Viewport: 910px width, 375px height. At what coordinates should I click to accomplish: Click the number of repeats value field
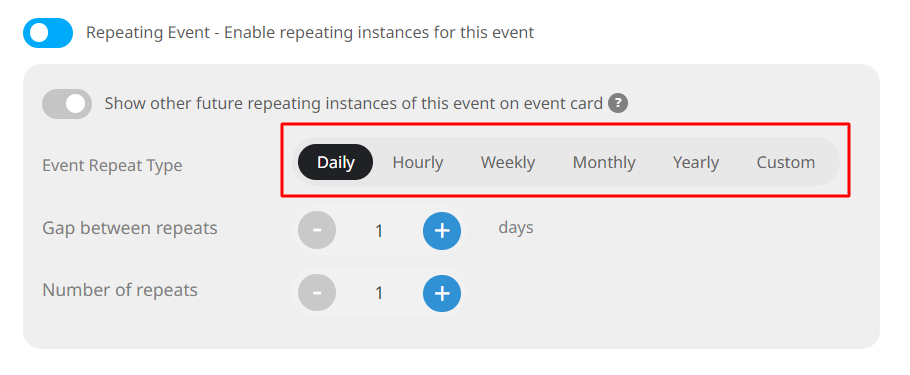(x=379, y=293)
